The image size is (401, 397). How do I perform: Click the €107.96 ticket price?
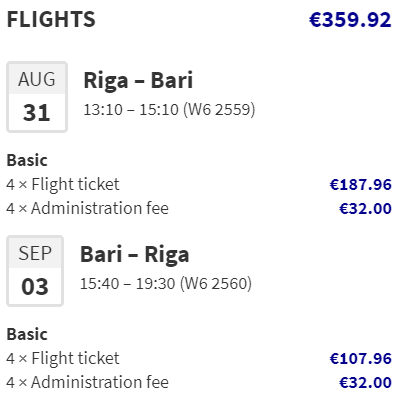[361, 359]
